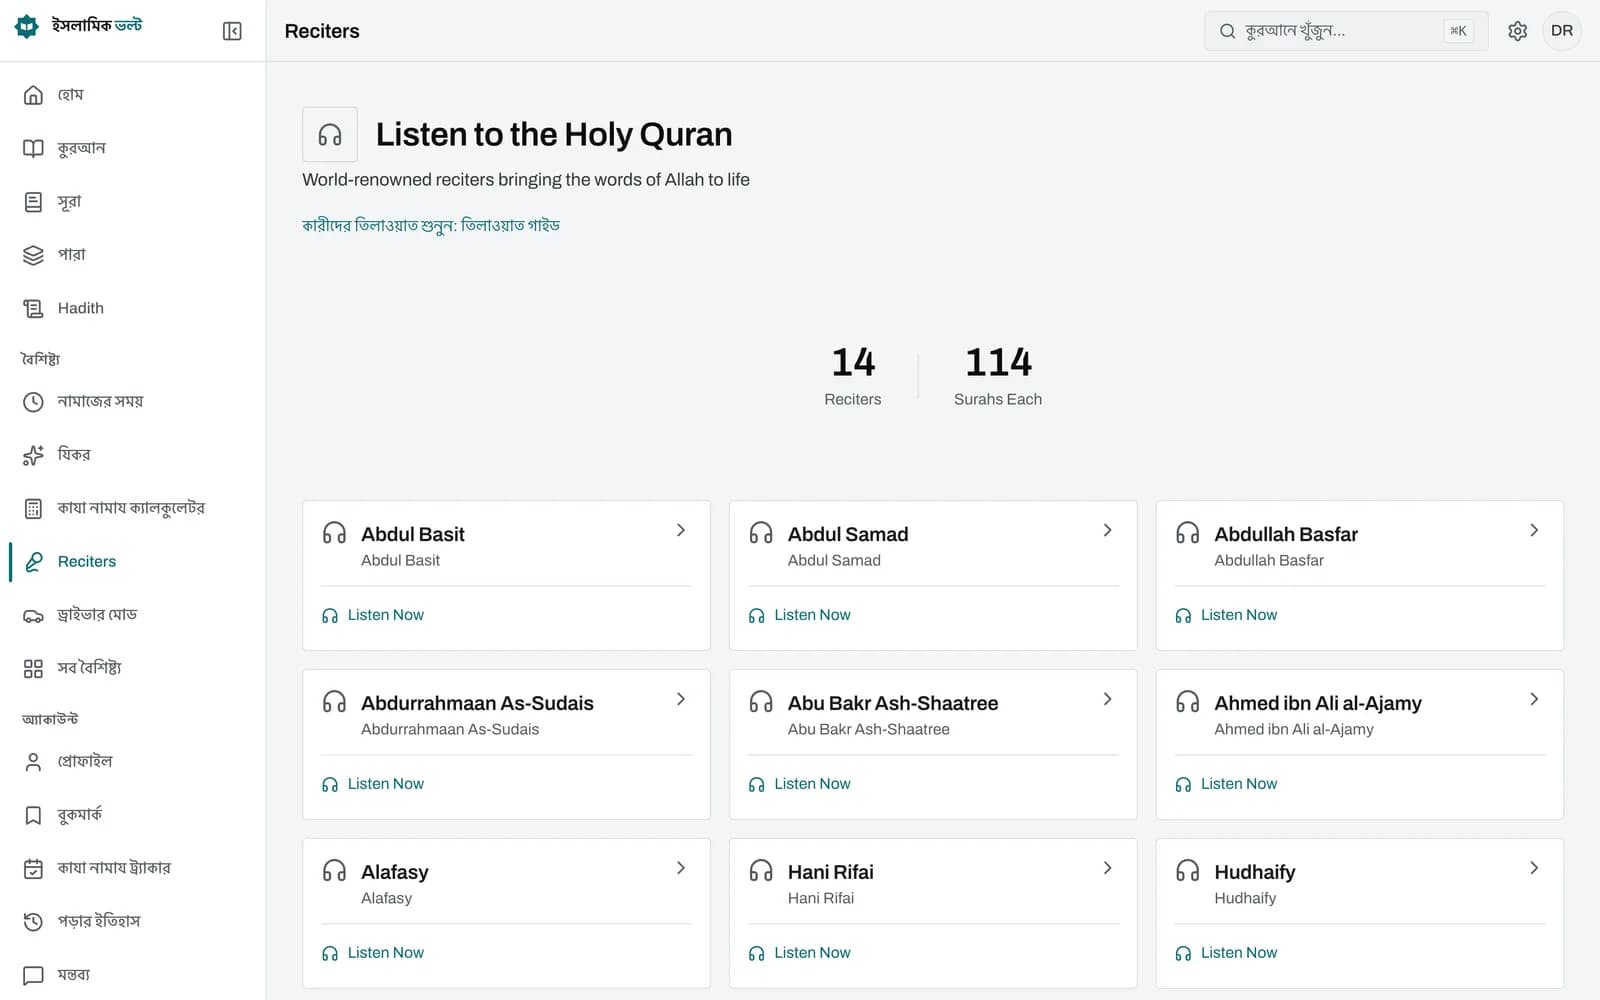The height and width of the screenshot is (1000, 1600).
Task: Open settings gear icon
Action: [x=1517, y=31]
